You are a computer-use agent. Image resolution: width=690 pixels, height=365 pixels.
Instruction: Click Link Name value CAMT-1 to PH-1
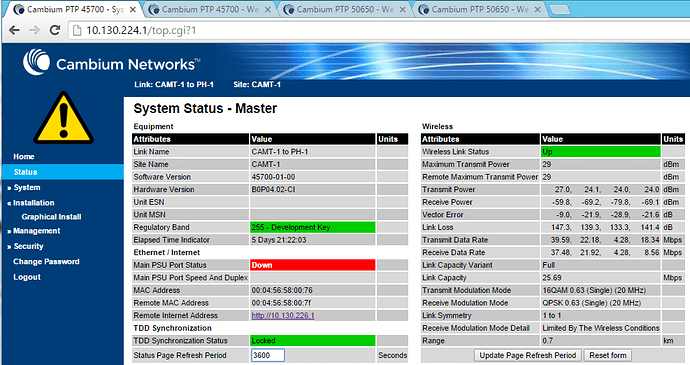click(280, 151)
